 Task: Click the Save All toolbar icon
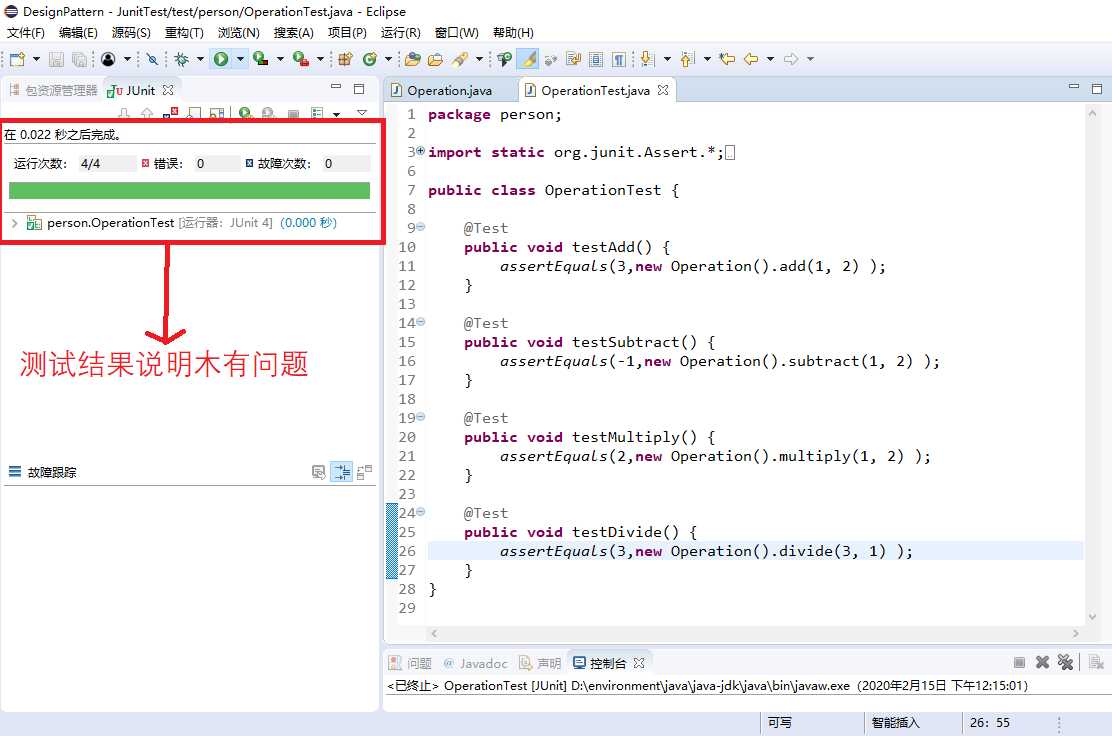[x=79, y=60]
